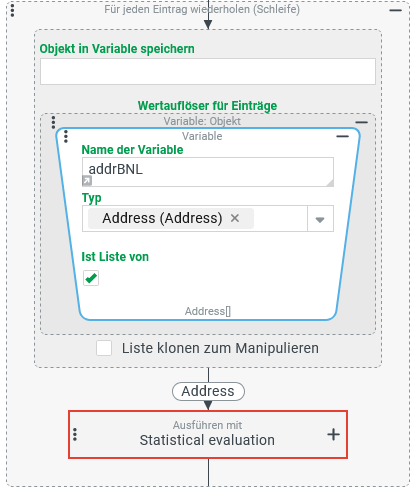This screenshot has width=419, height=487.
Task: Collapse the Für jeden Eintrag wiederholen block
Action: tap(395, 10)
